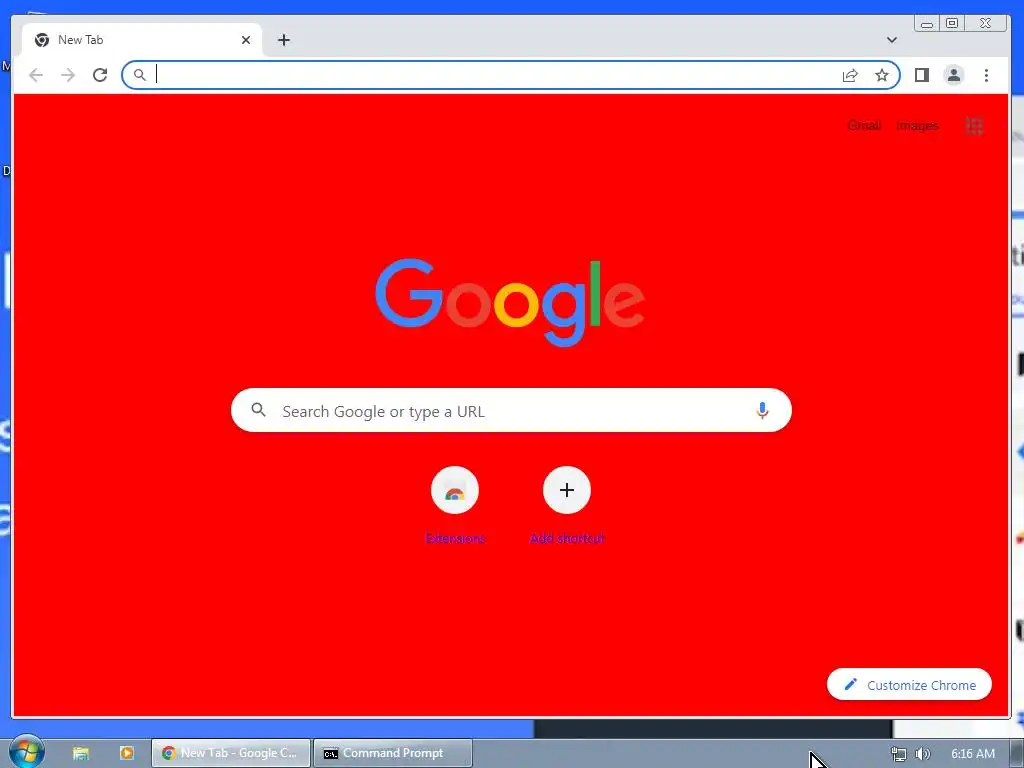Screen dimensions: 1024x768
Task: Click the search icon in address bar
Action: 140,75
